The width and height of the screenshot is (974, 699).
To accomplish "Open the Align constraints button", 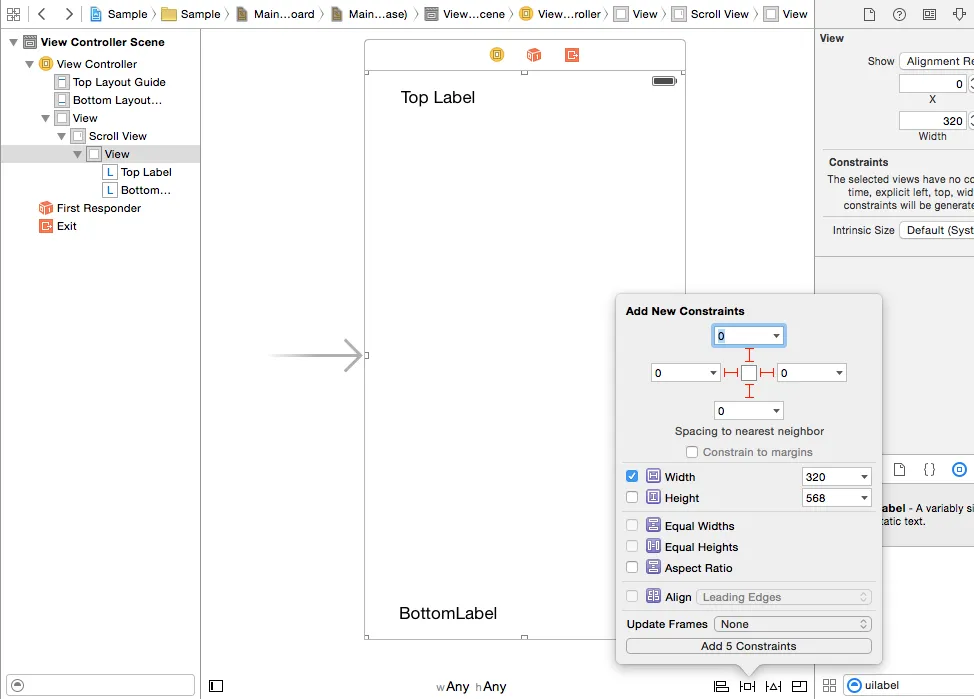I will pos(721,686).
